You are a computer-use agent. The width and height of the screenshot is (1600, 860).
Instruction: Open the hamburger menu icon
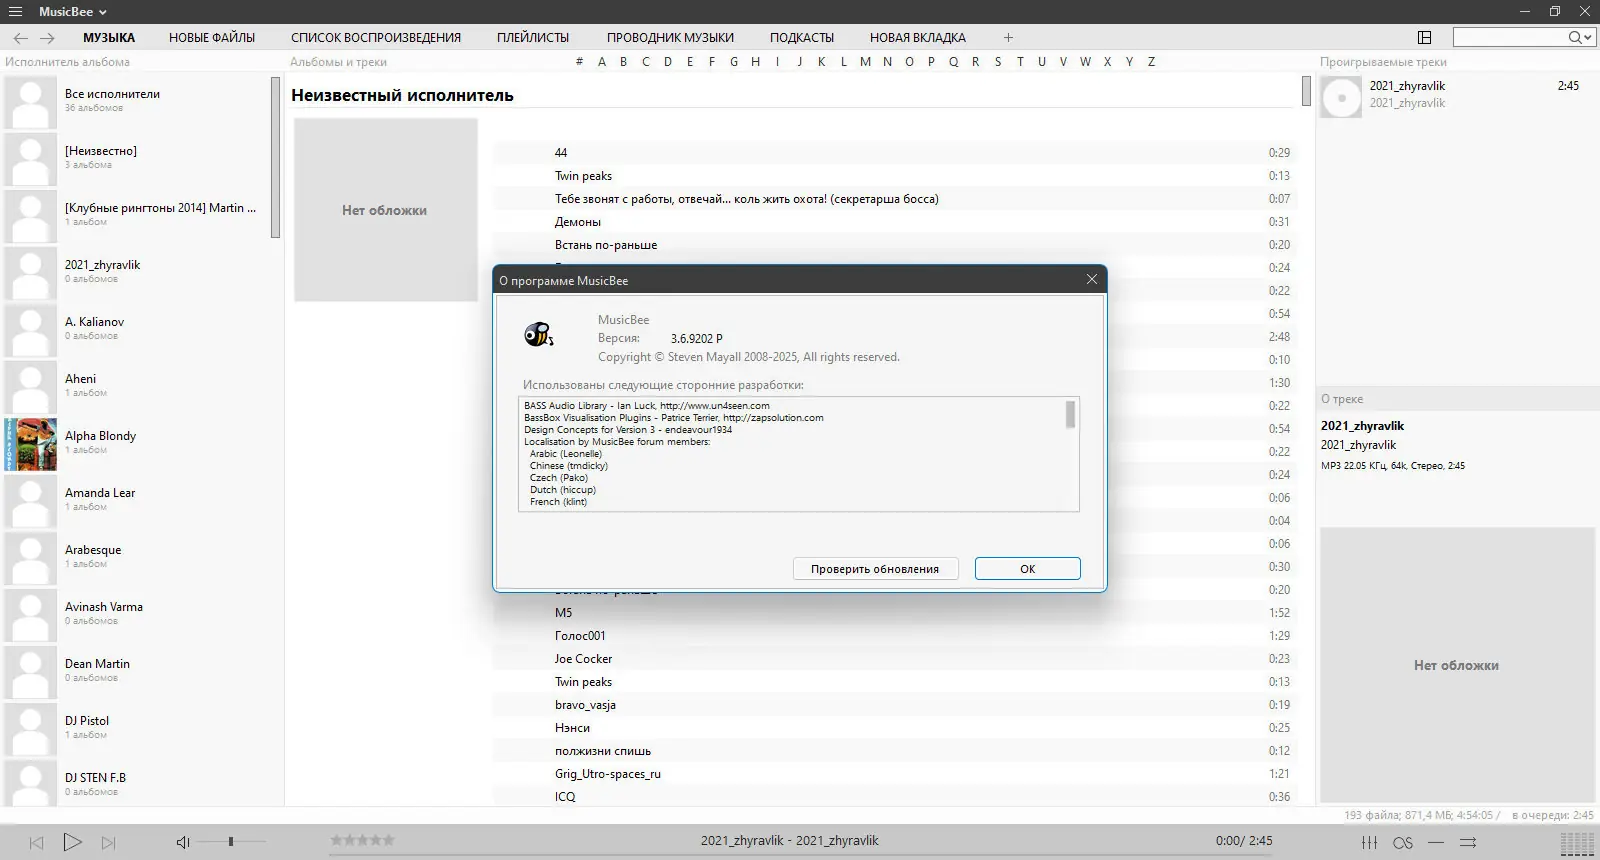(15, 12)
